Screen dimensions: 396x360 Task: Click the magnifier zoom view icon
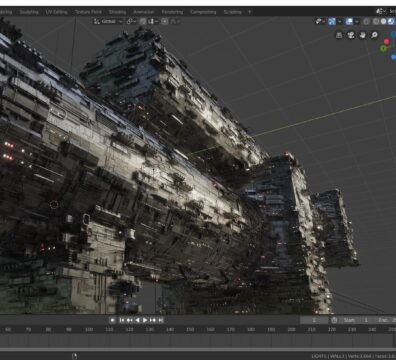[374, 35]
